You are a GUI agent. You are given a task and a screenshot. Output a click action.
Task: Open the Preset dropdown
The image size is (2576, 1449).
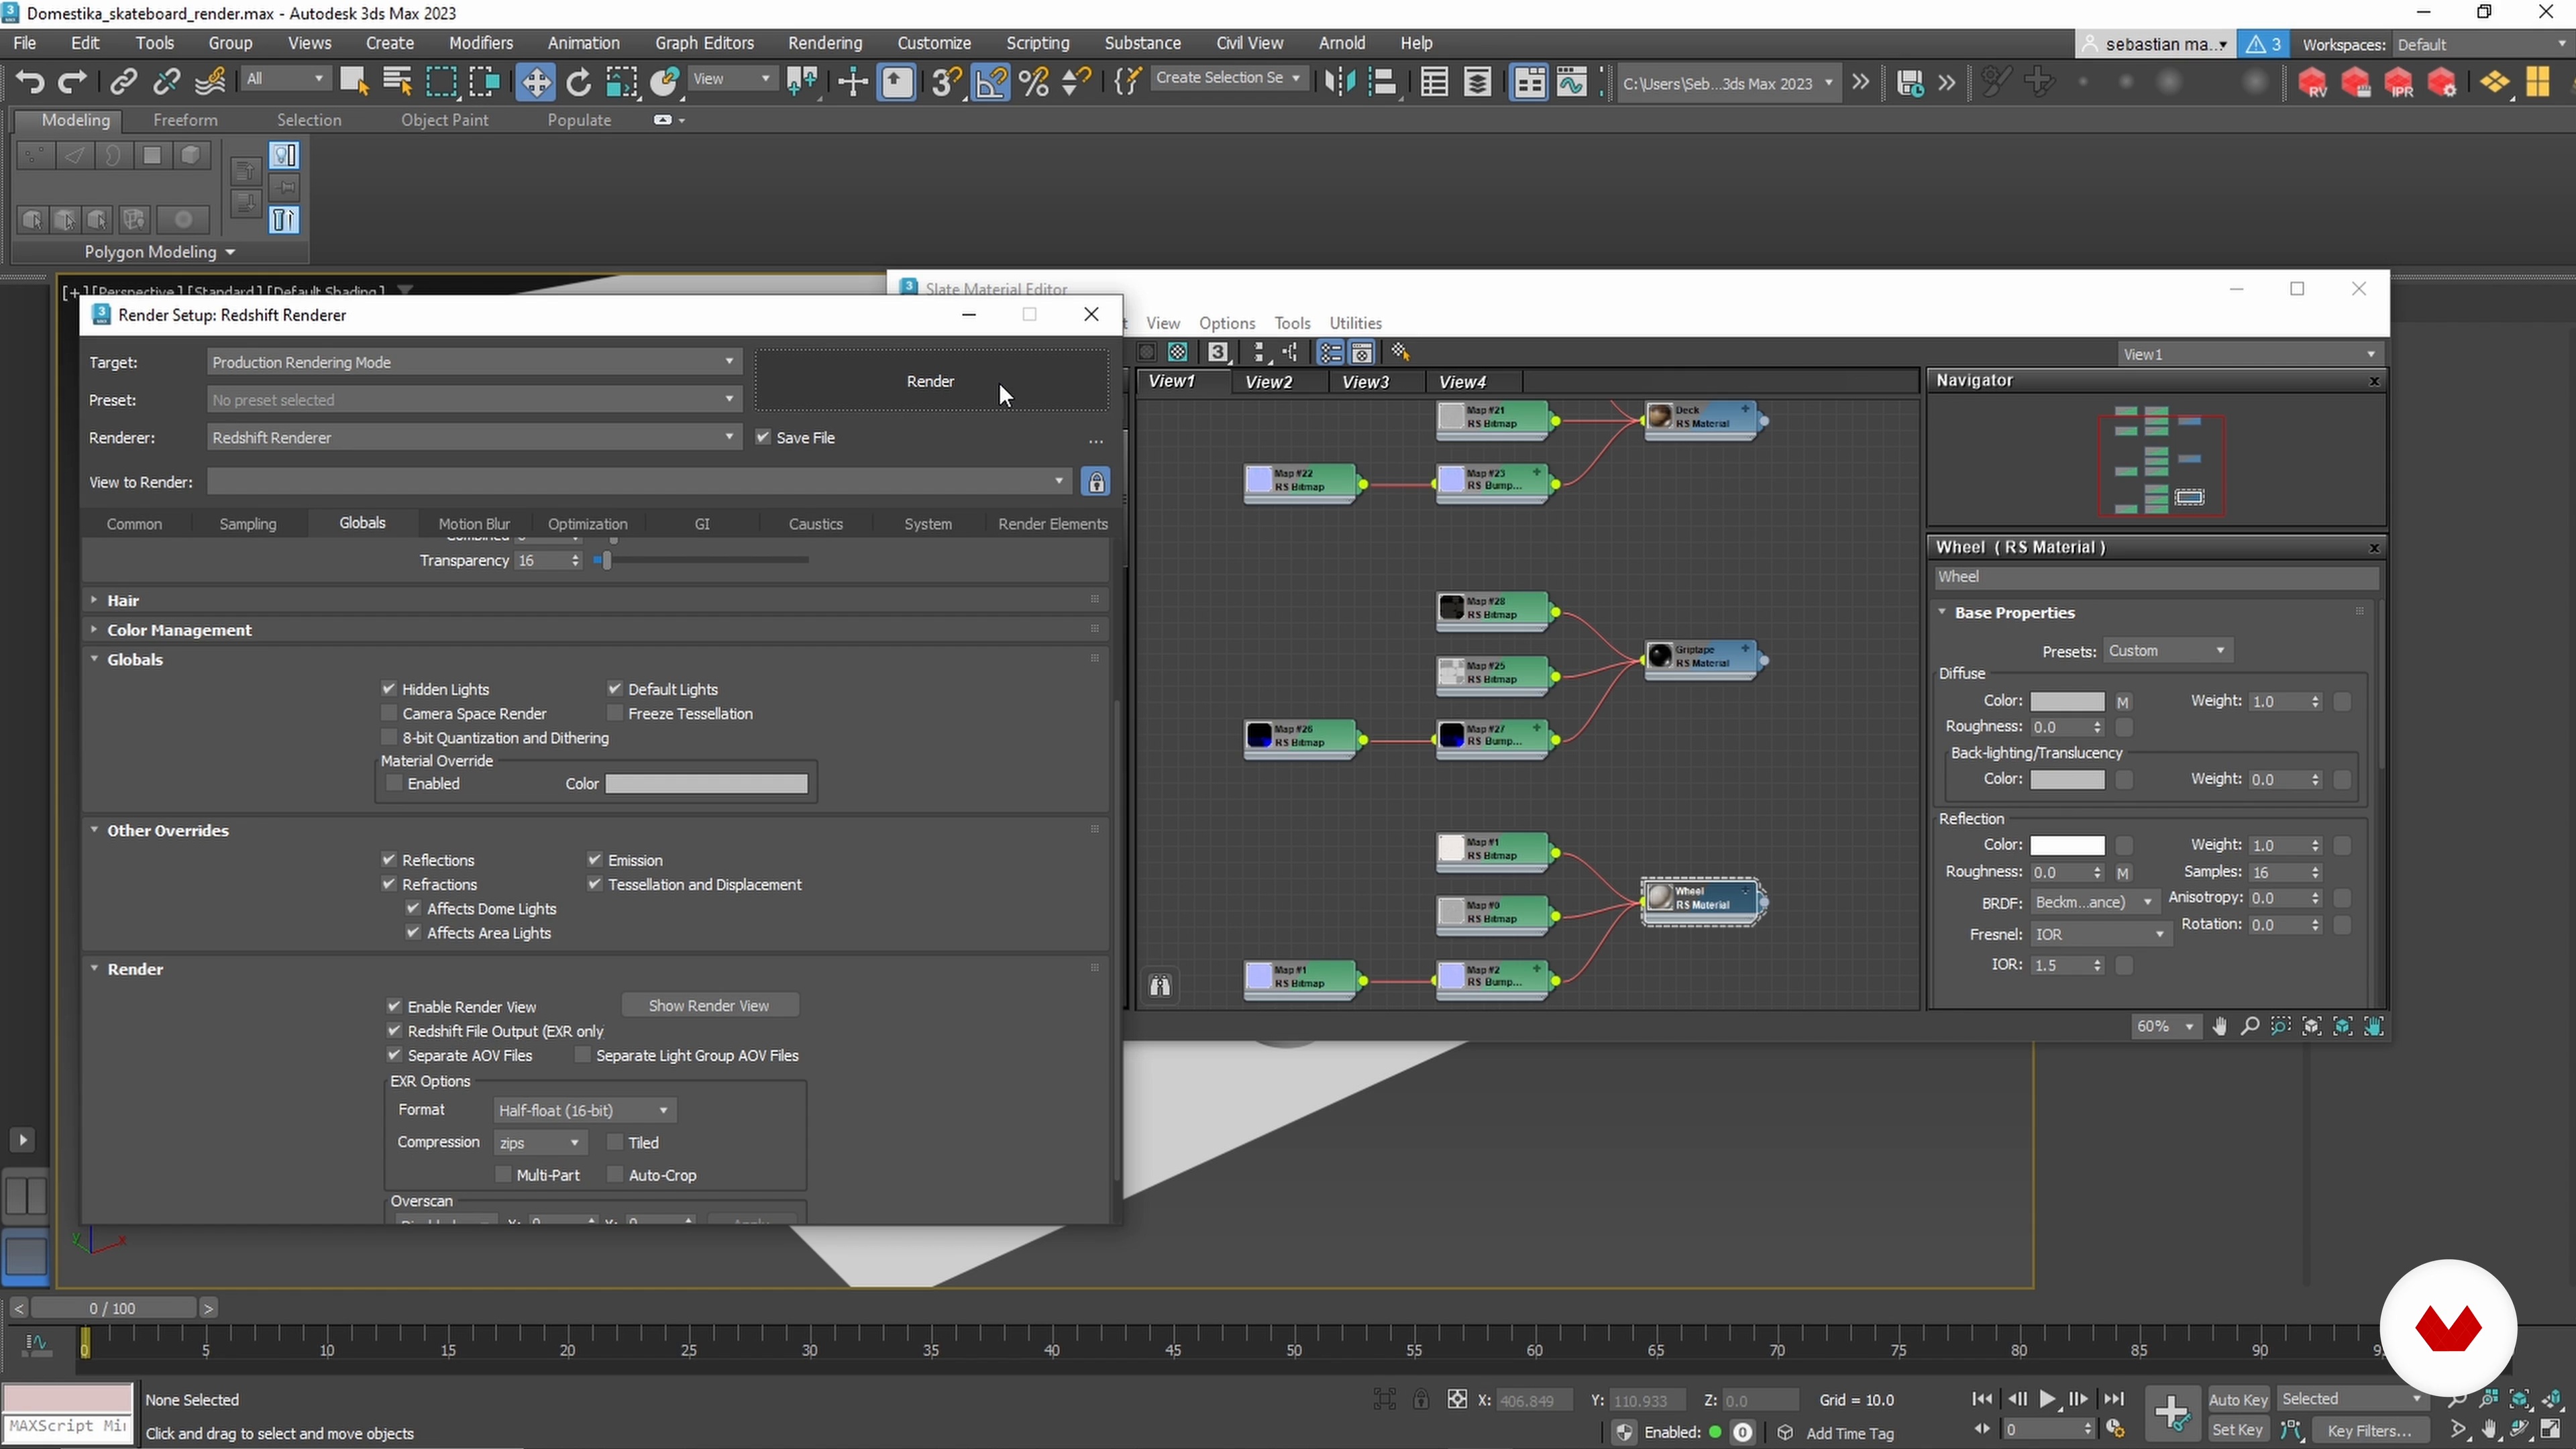(x=474, y=400)
